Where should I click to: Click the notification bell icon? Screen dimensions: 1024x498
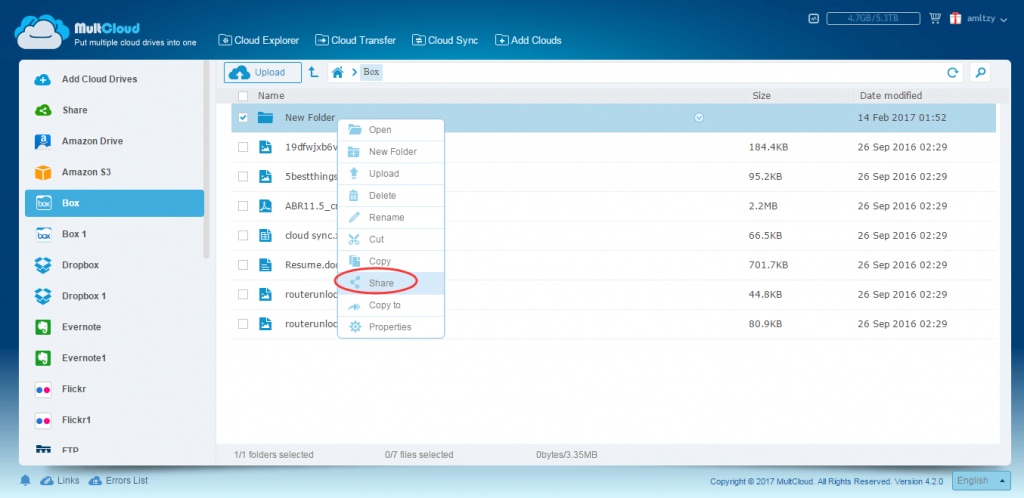25,480
